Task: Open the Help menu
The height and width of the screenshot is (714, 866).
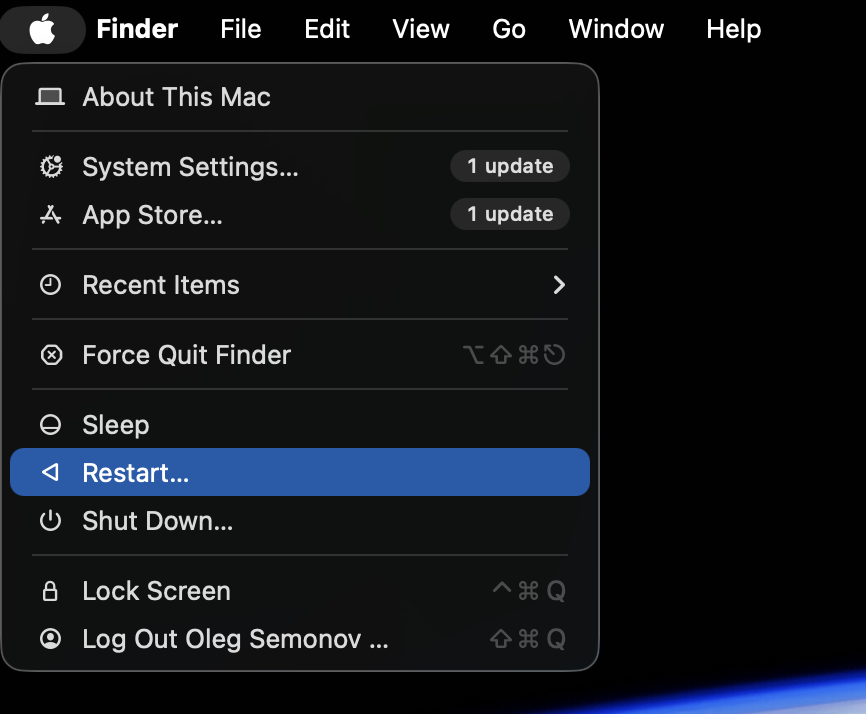Action: click(x=734, y=30)
